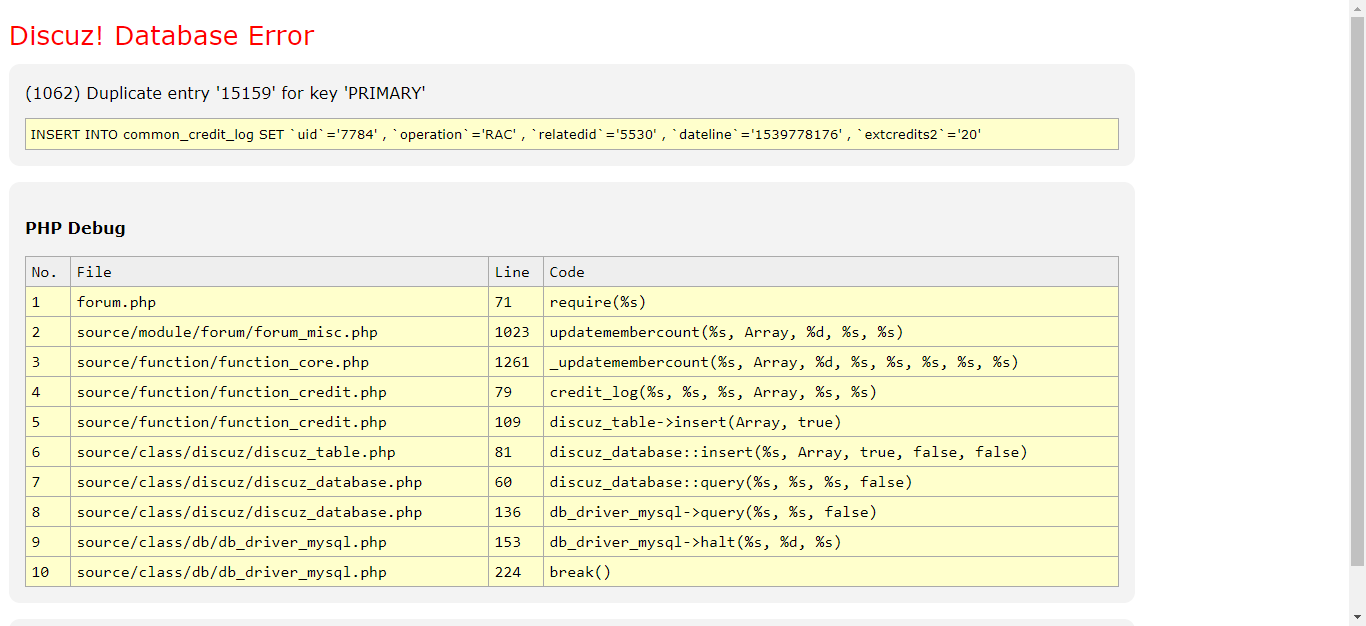Click the discuz_table->insert code cell
This screenshot has height=626, width=1366.
[831, 422]
